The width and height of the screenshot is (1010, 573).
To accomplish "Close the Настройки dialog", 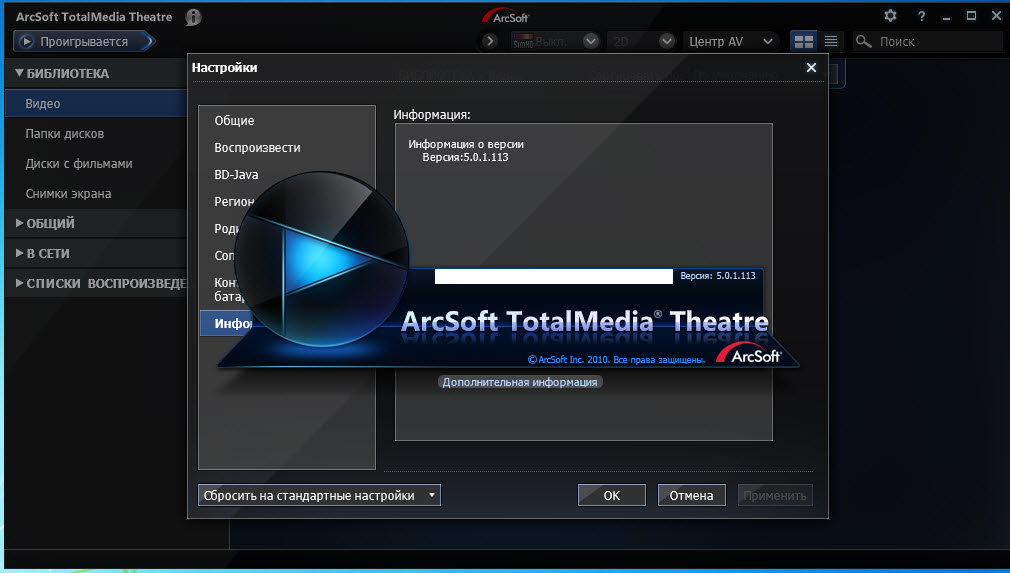I will 811,68.
